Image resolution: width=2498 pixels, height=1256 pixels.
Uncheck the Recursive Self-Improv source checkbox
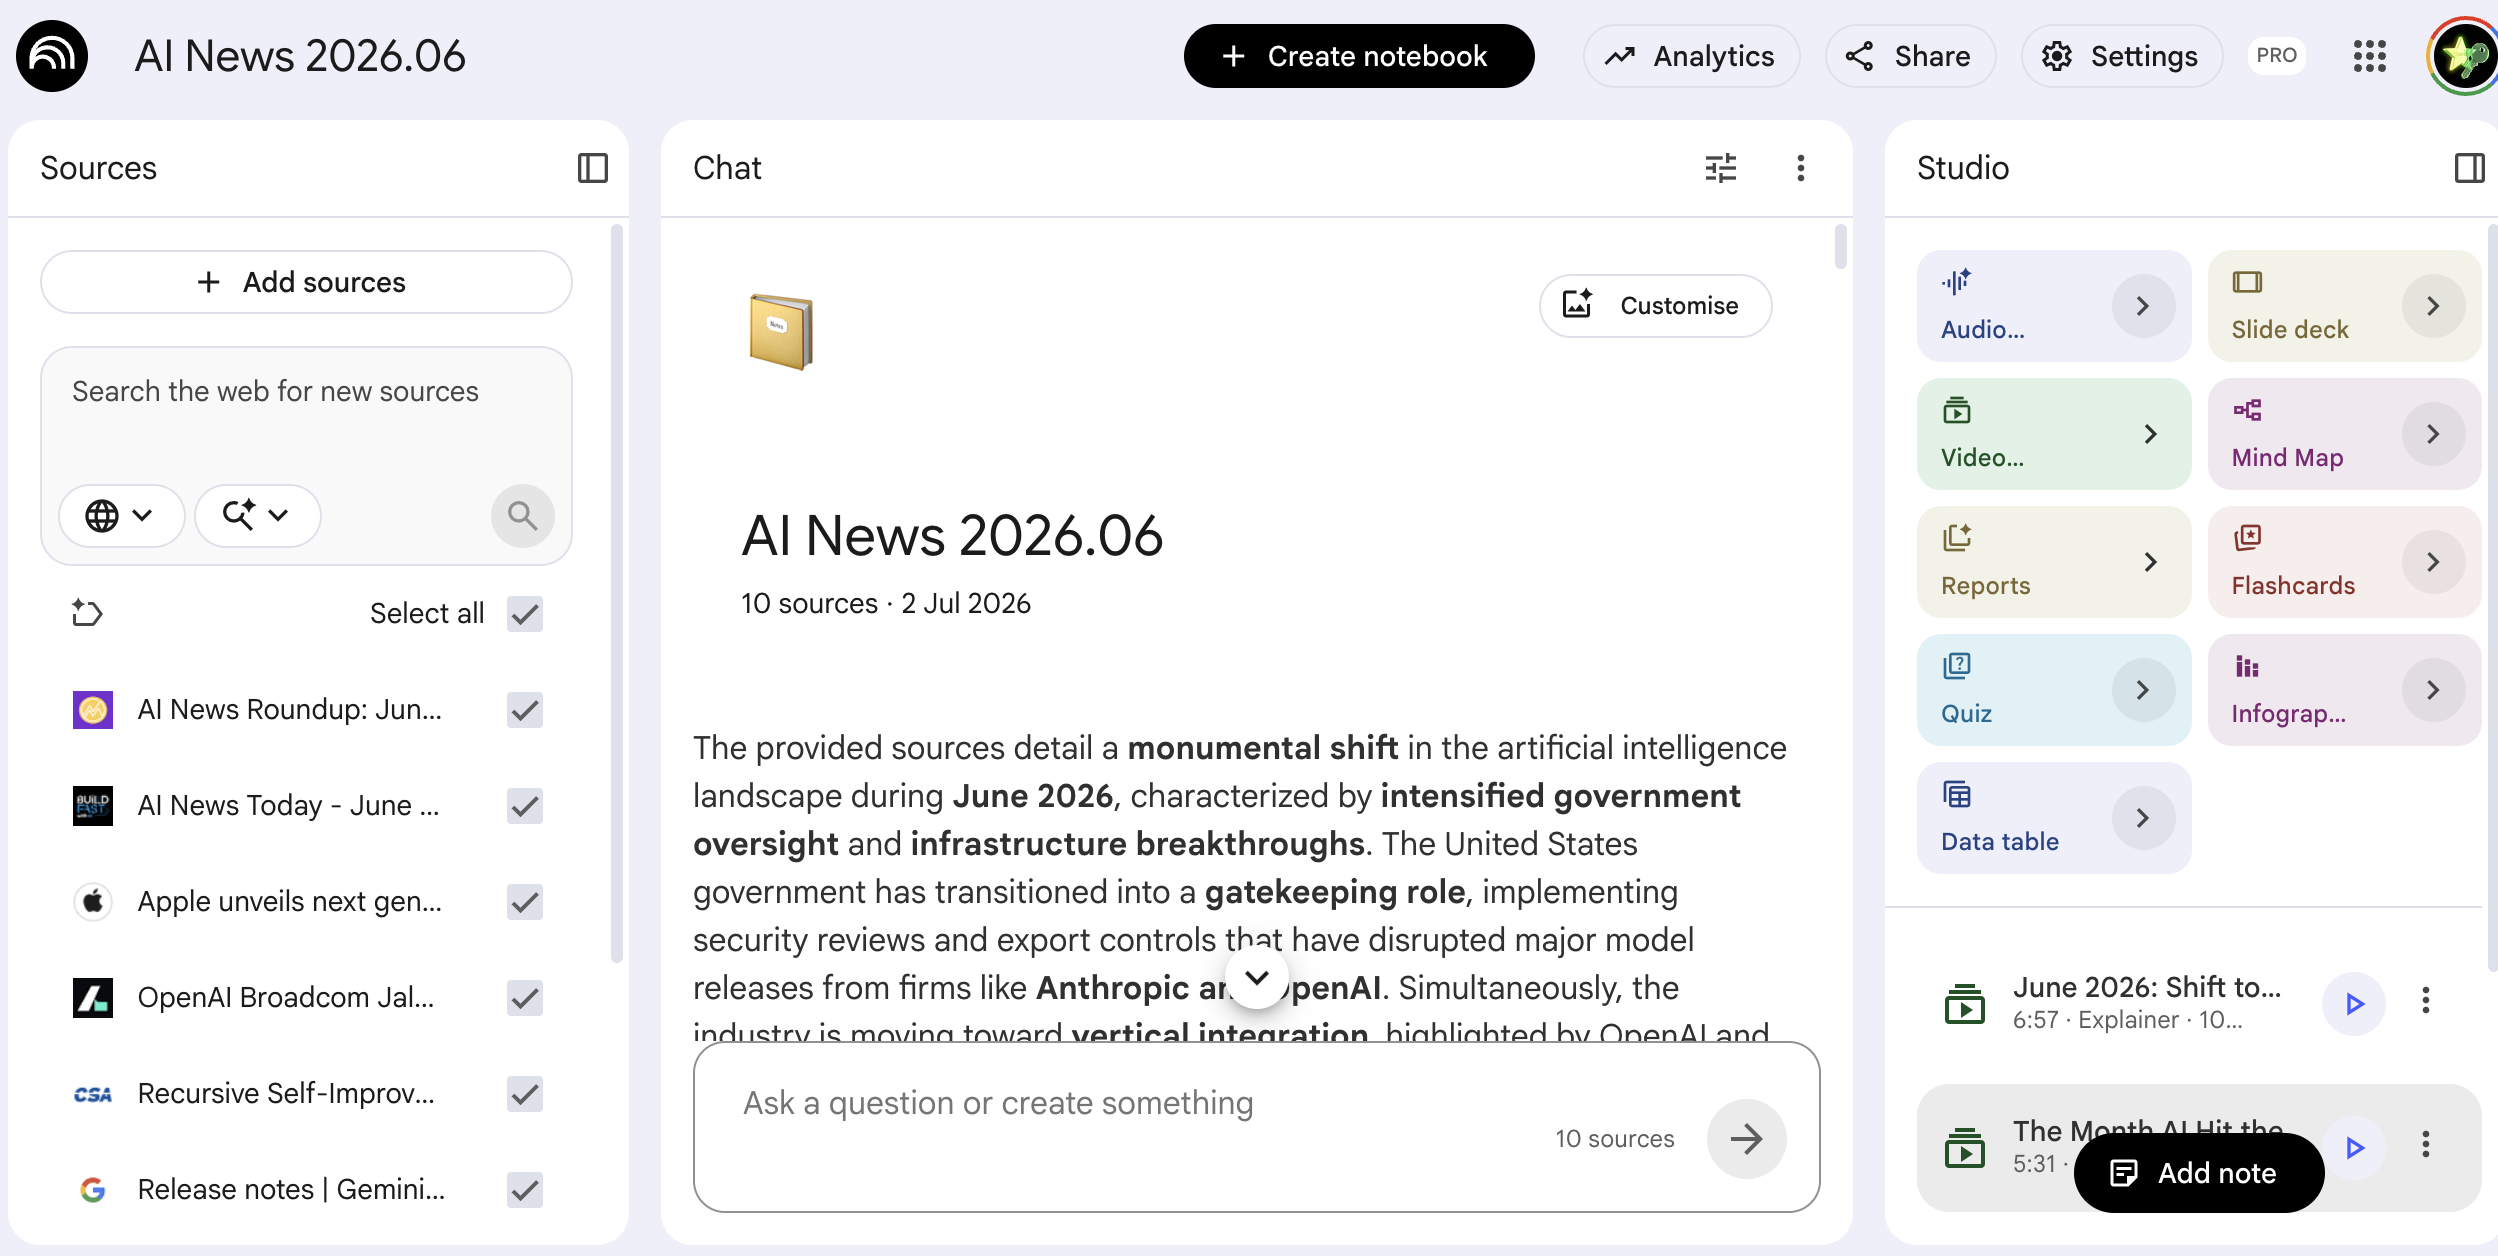(525, 1094)
